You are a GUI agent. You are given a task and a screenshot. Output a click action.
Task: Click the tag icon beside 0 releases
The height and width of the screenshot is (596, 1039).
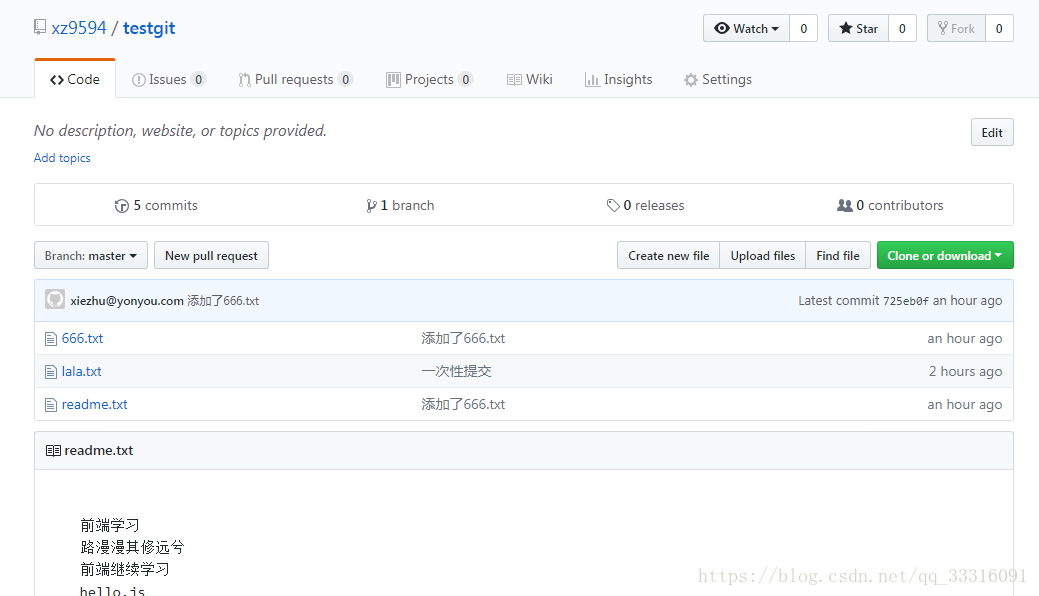[x=613, y=206]
